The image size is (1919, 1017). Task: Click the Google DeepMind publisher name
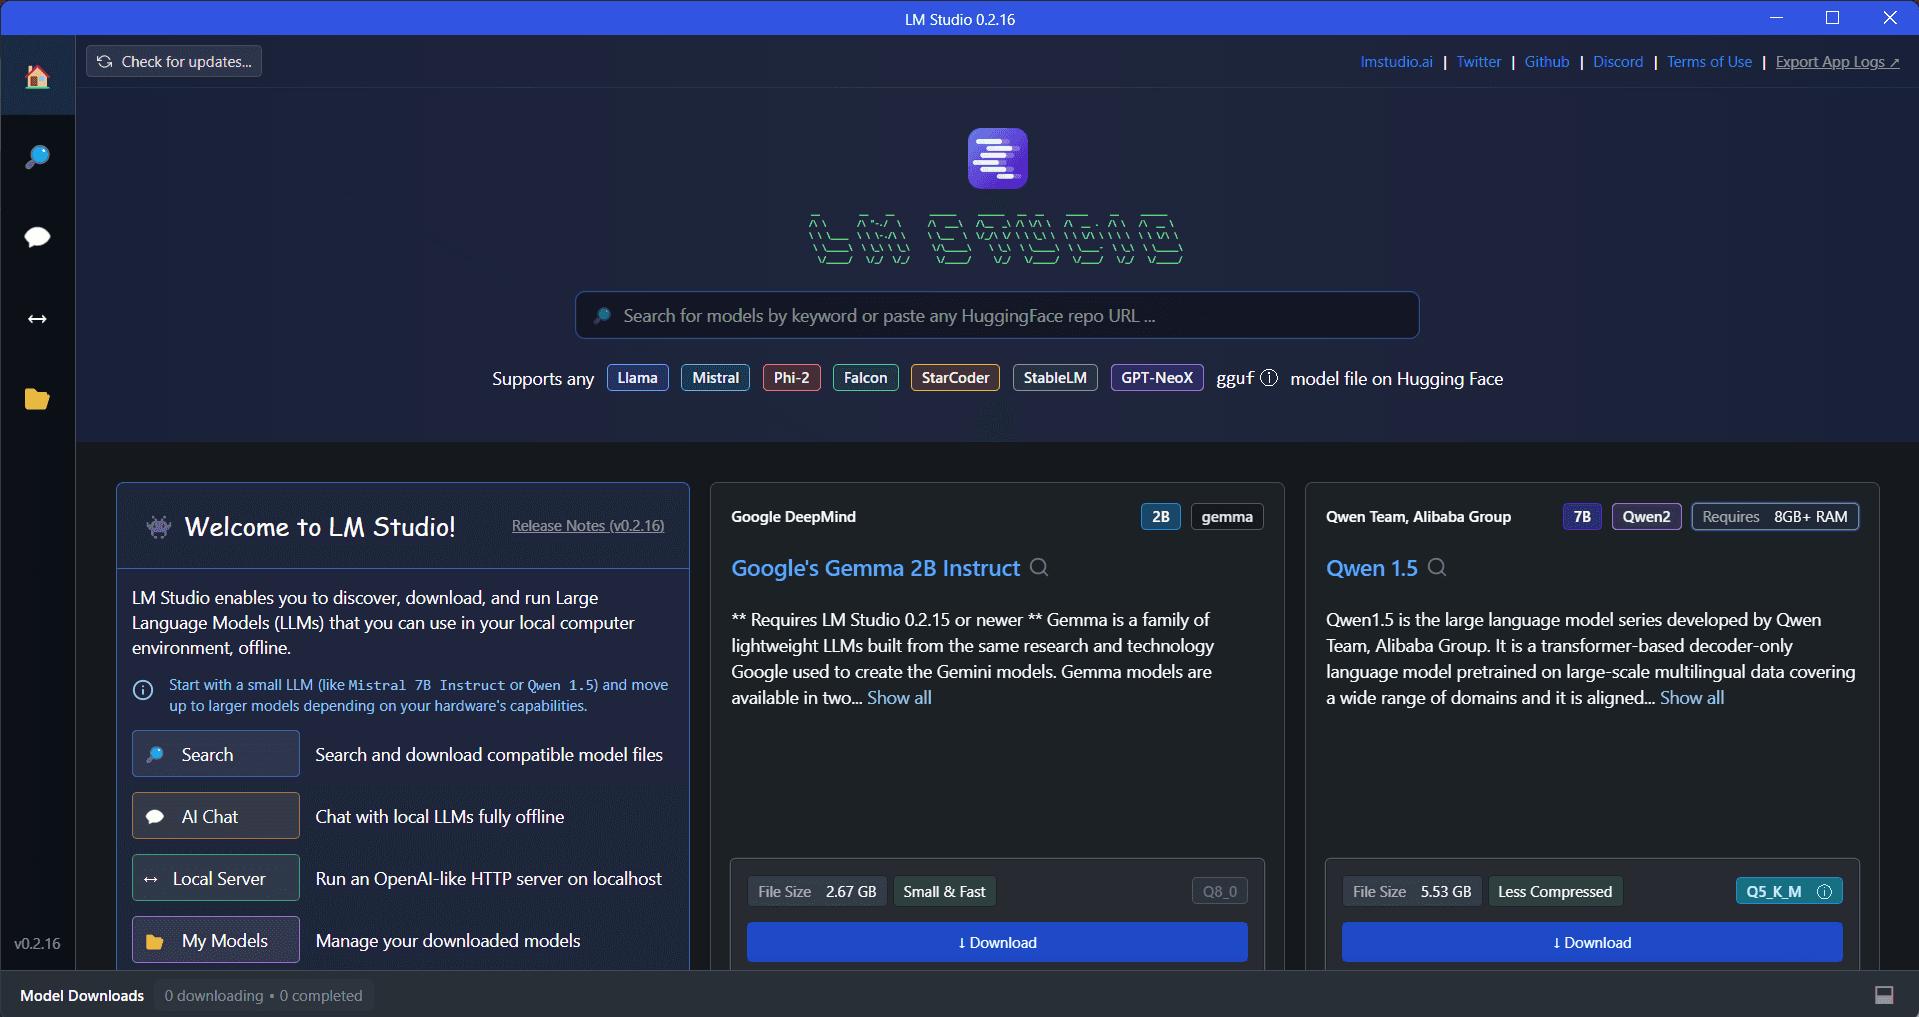793,517
